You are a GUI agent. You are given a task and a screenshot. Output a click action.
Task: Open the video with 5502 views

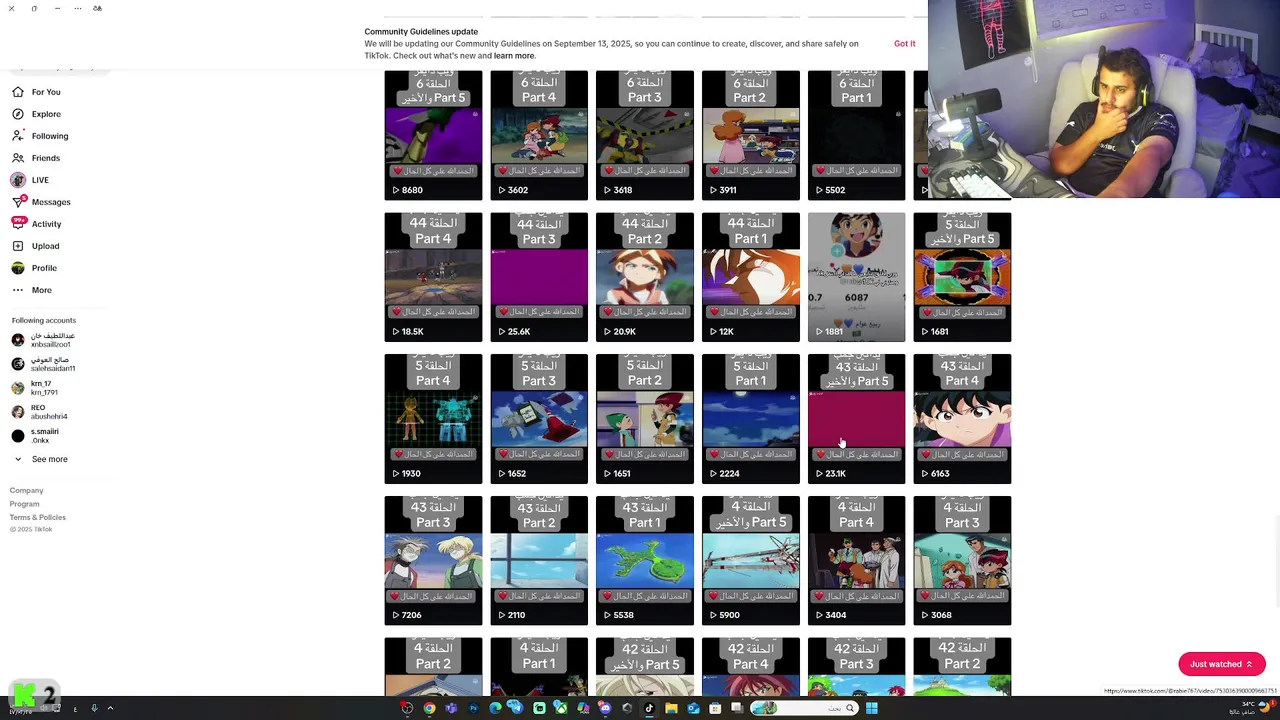[x=857, y=135]
